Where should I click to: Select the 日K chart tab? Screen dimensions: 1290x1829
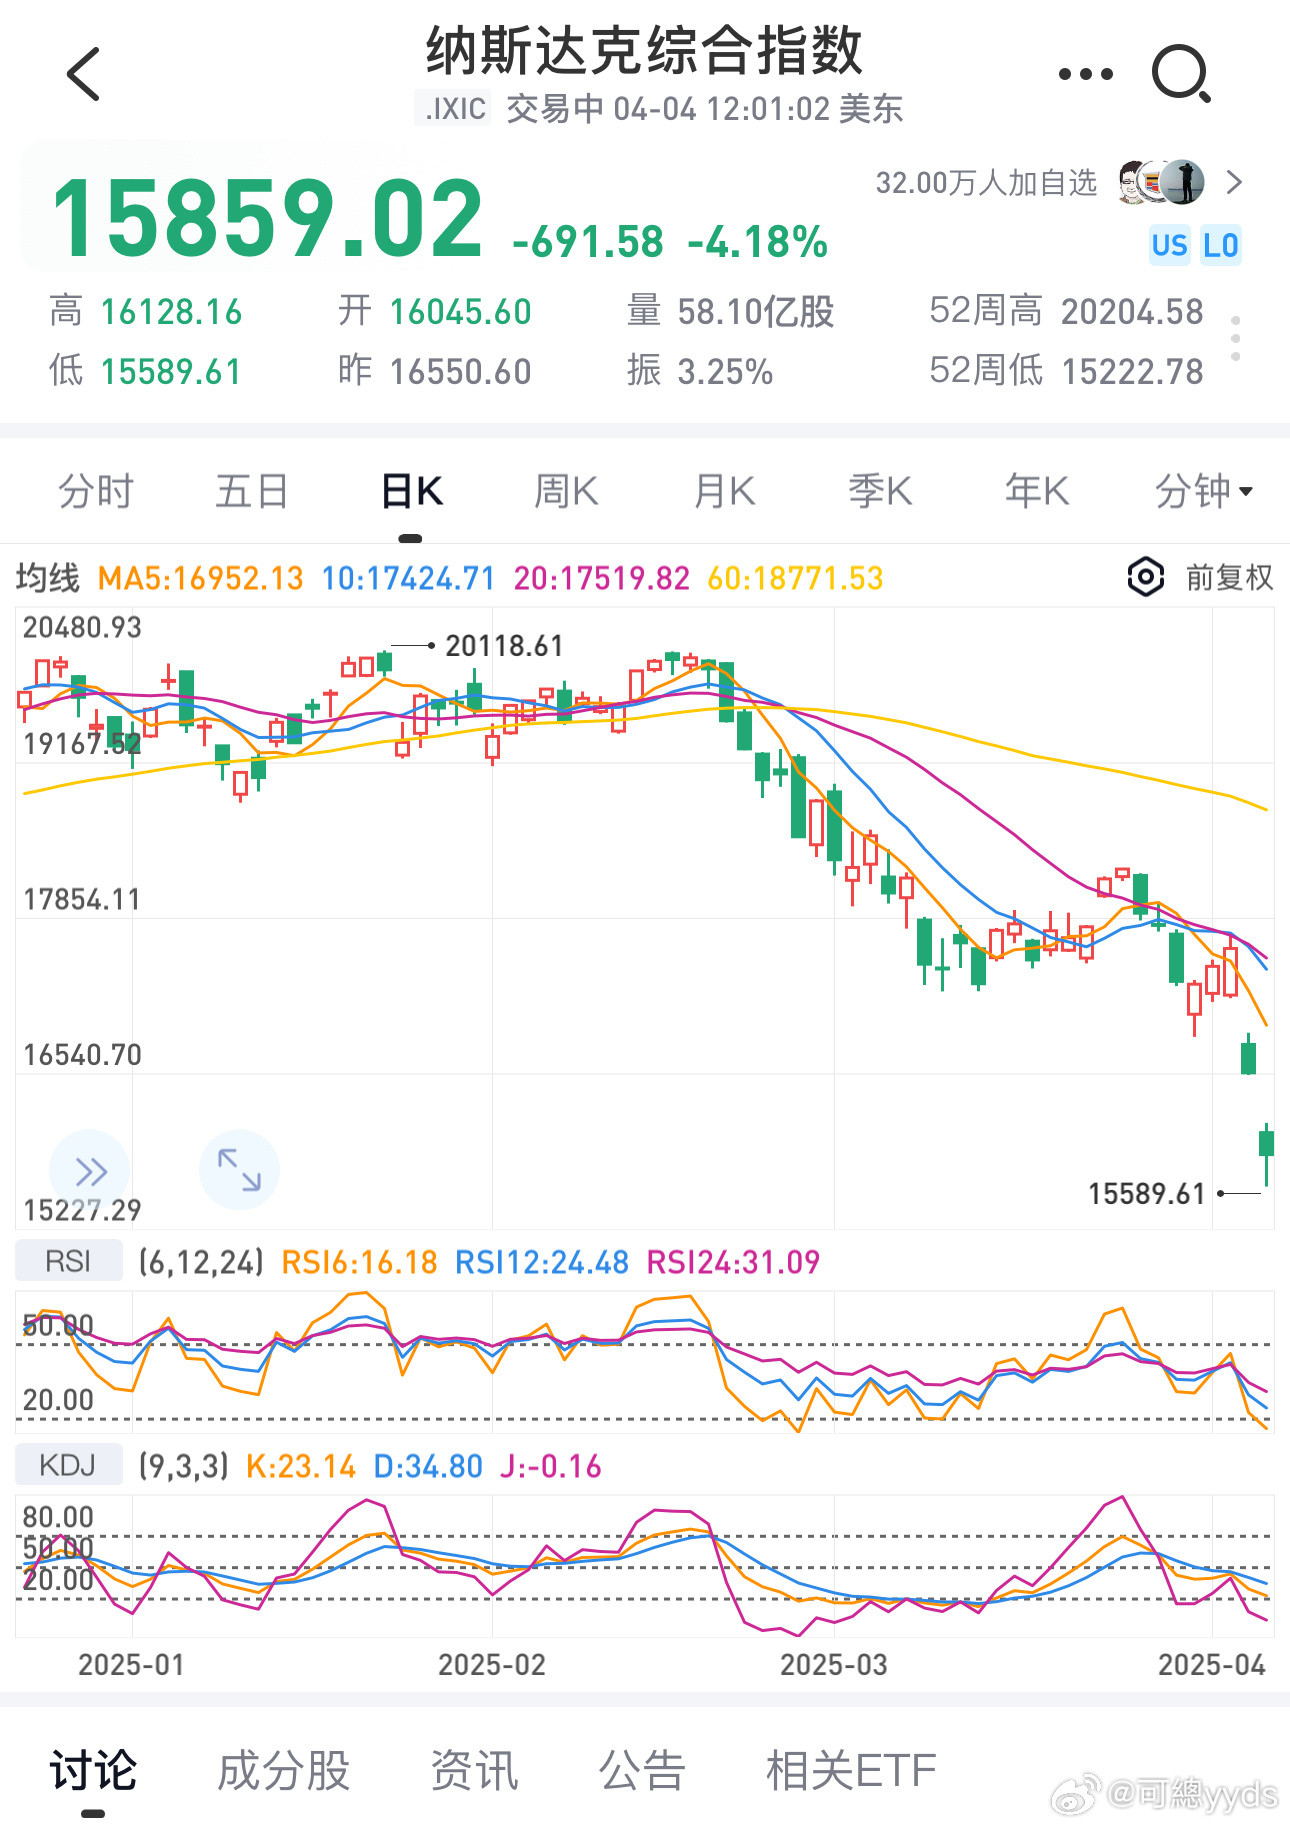click(x=411, y=491)
